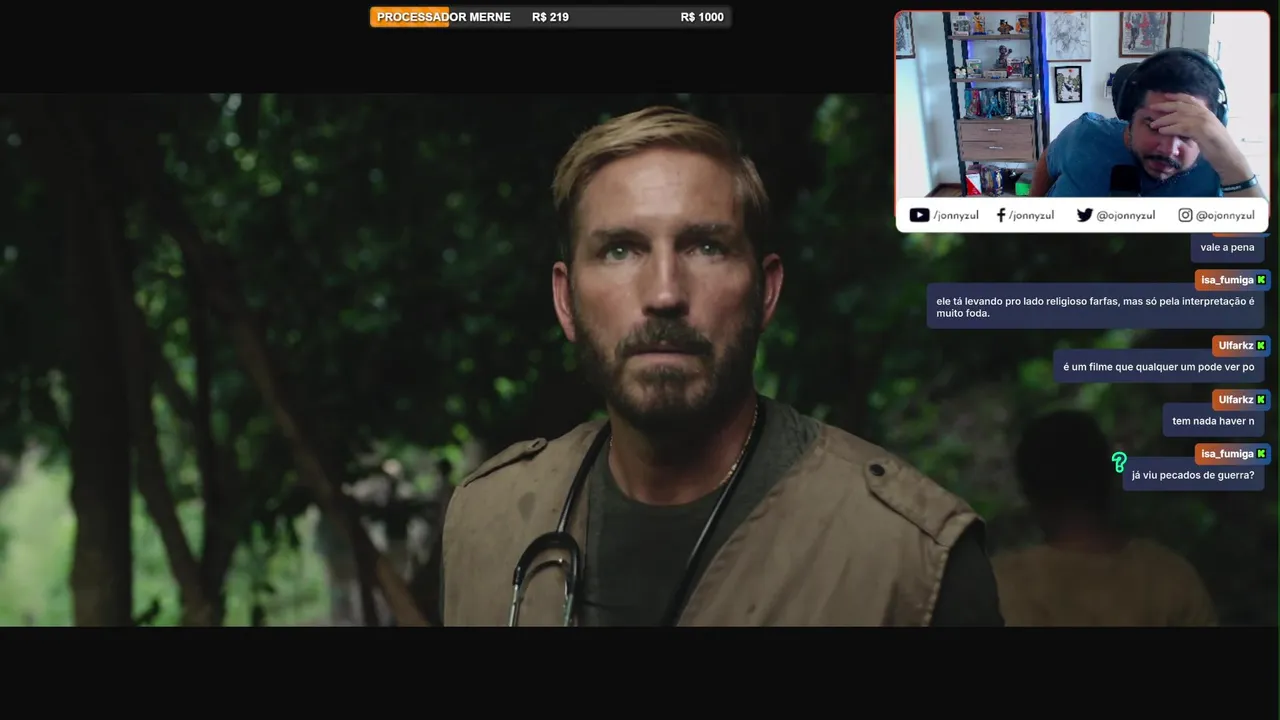Click the streamer webcam feed
This screenshot has width=1280, height=720.
[x=1082, y=104]
